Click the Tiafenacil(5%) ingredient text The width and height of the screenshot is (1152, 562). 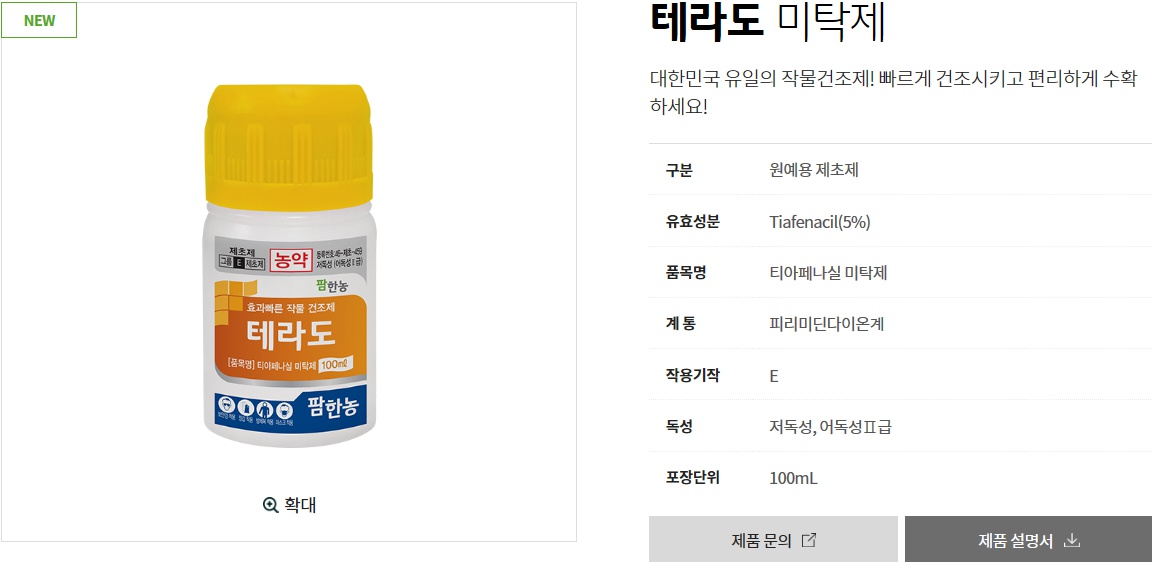(820, 222)
